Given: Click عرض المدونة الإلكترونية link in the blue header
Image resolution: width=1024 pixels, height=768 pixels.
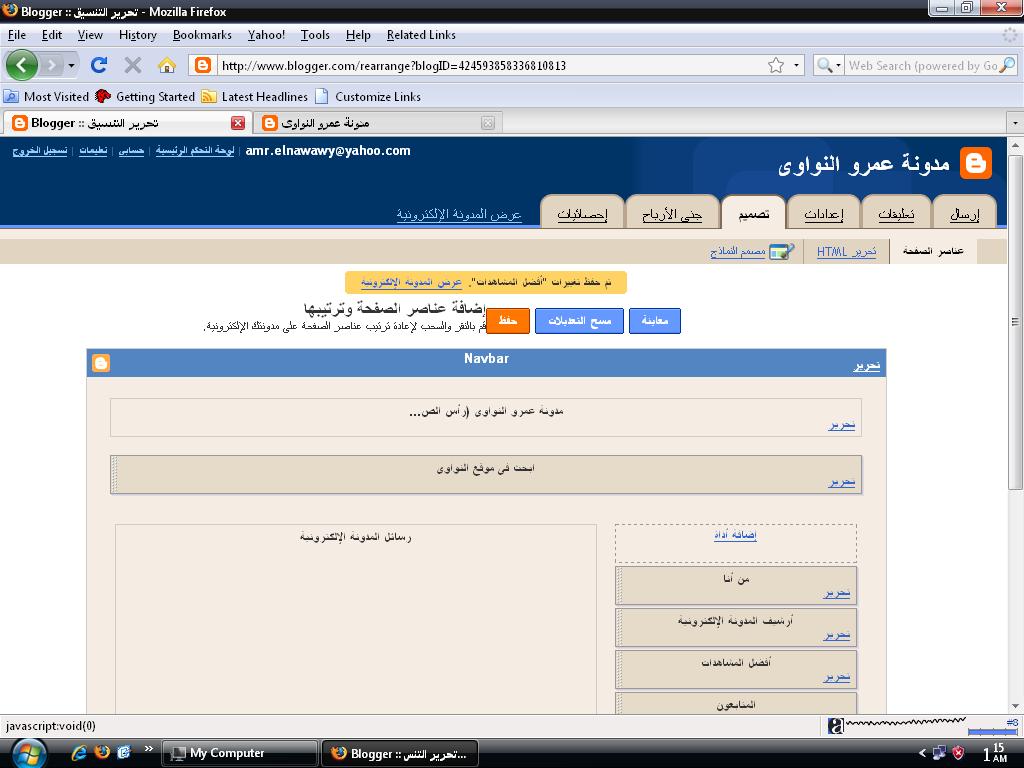Looking at the screenshot, I should pos(459,214).
